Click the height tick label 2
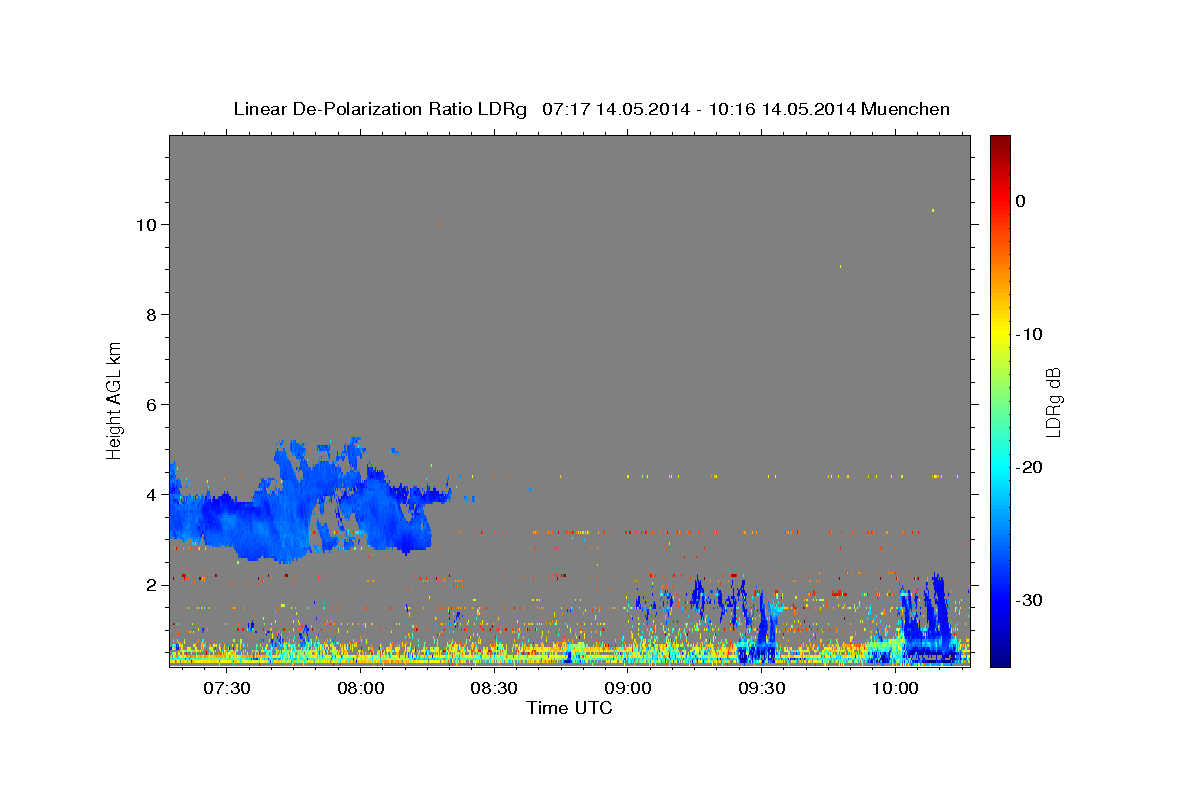The height and width of the screenshot is (800, 1200). point(151,584)
